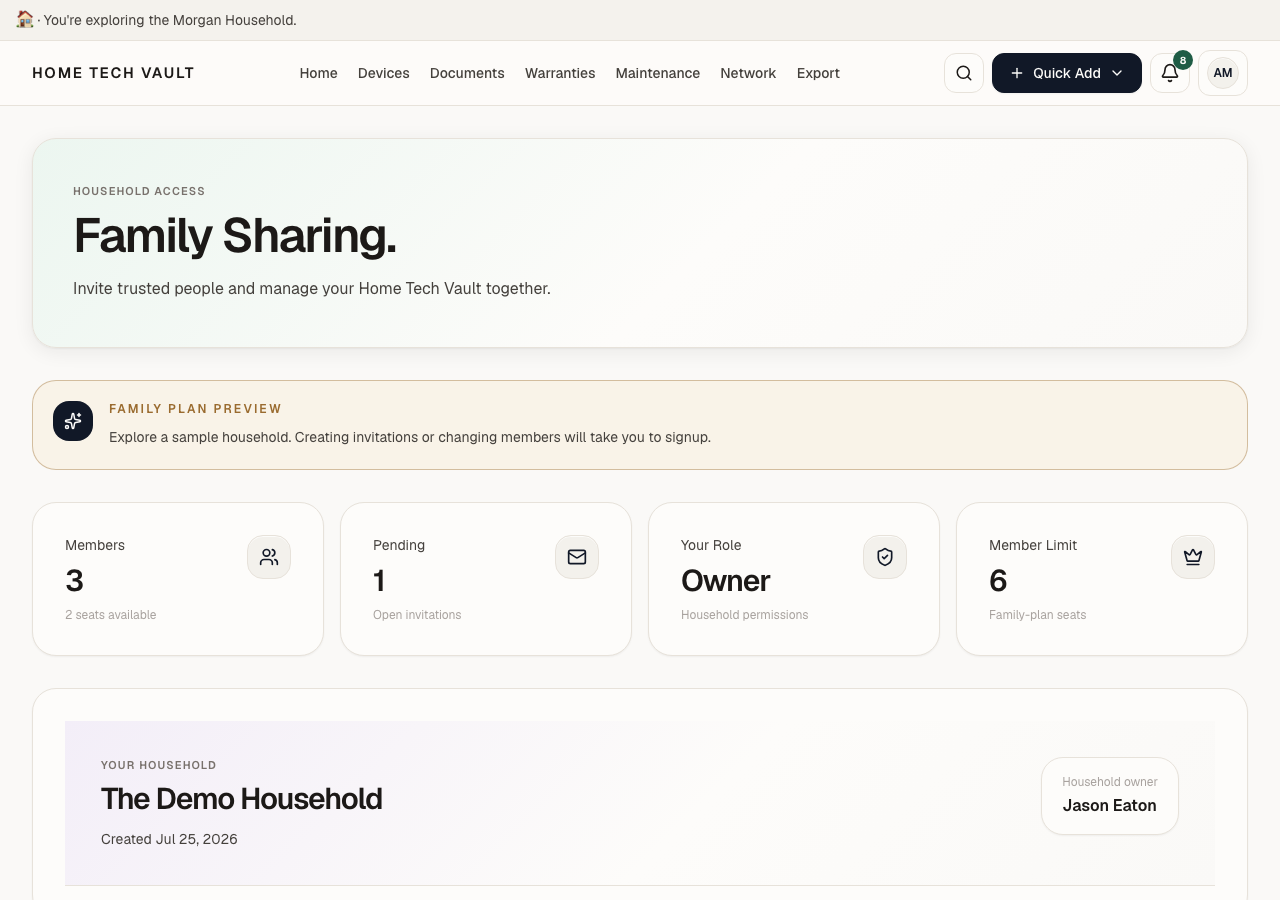Open the AM avatar menu
The height and width of the screenshot is (900, 1280).
tap(1223, 73)
